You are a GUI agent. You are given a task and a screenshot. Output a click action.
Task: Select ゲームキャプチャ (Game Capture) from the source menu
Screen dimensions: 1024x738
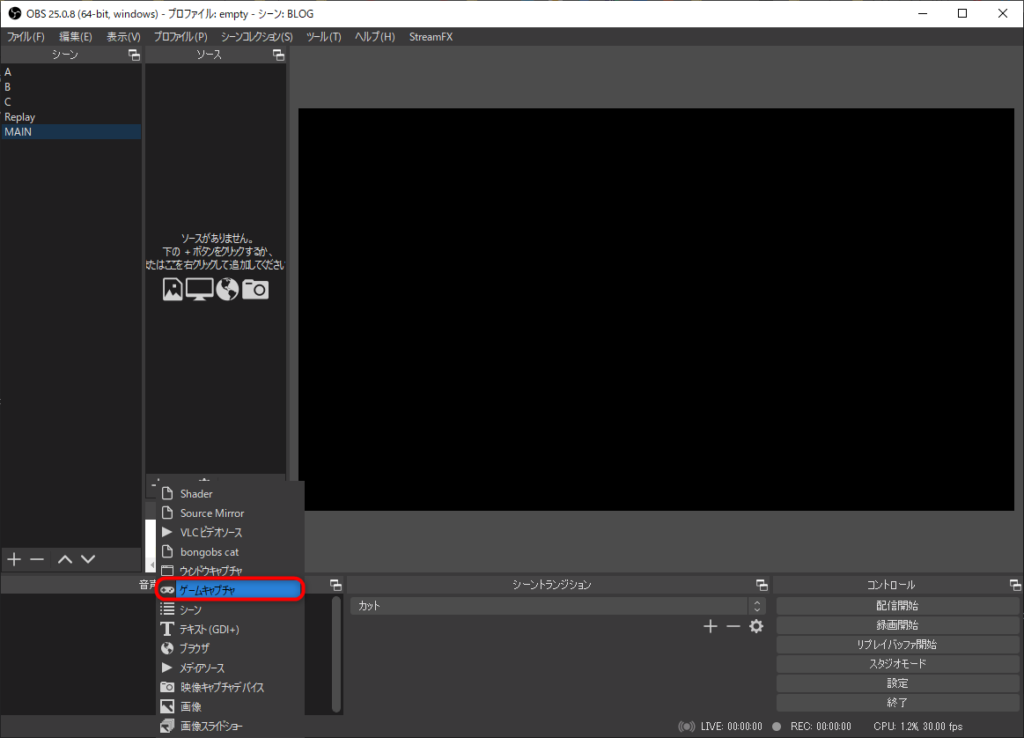[230, 590]
